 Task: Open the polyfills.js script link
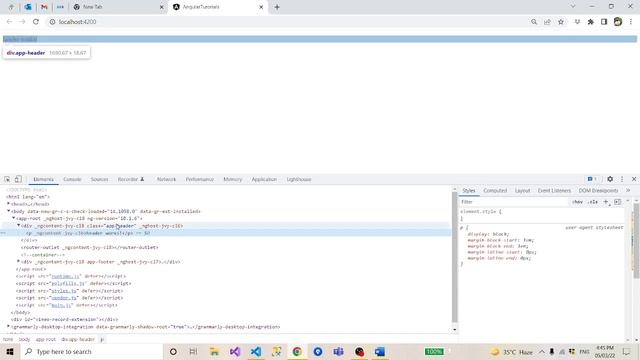(x=68, y=283)
